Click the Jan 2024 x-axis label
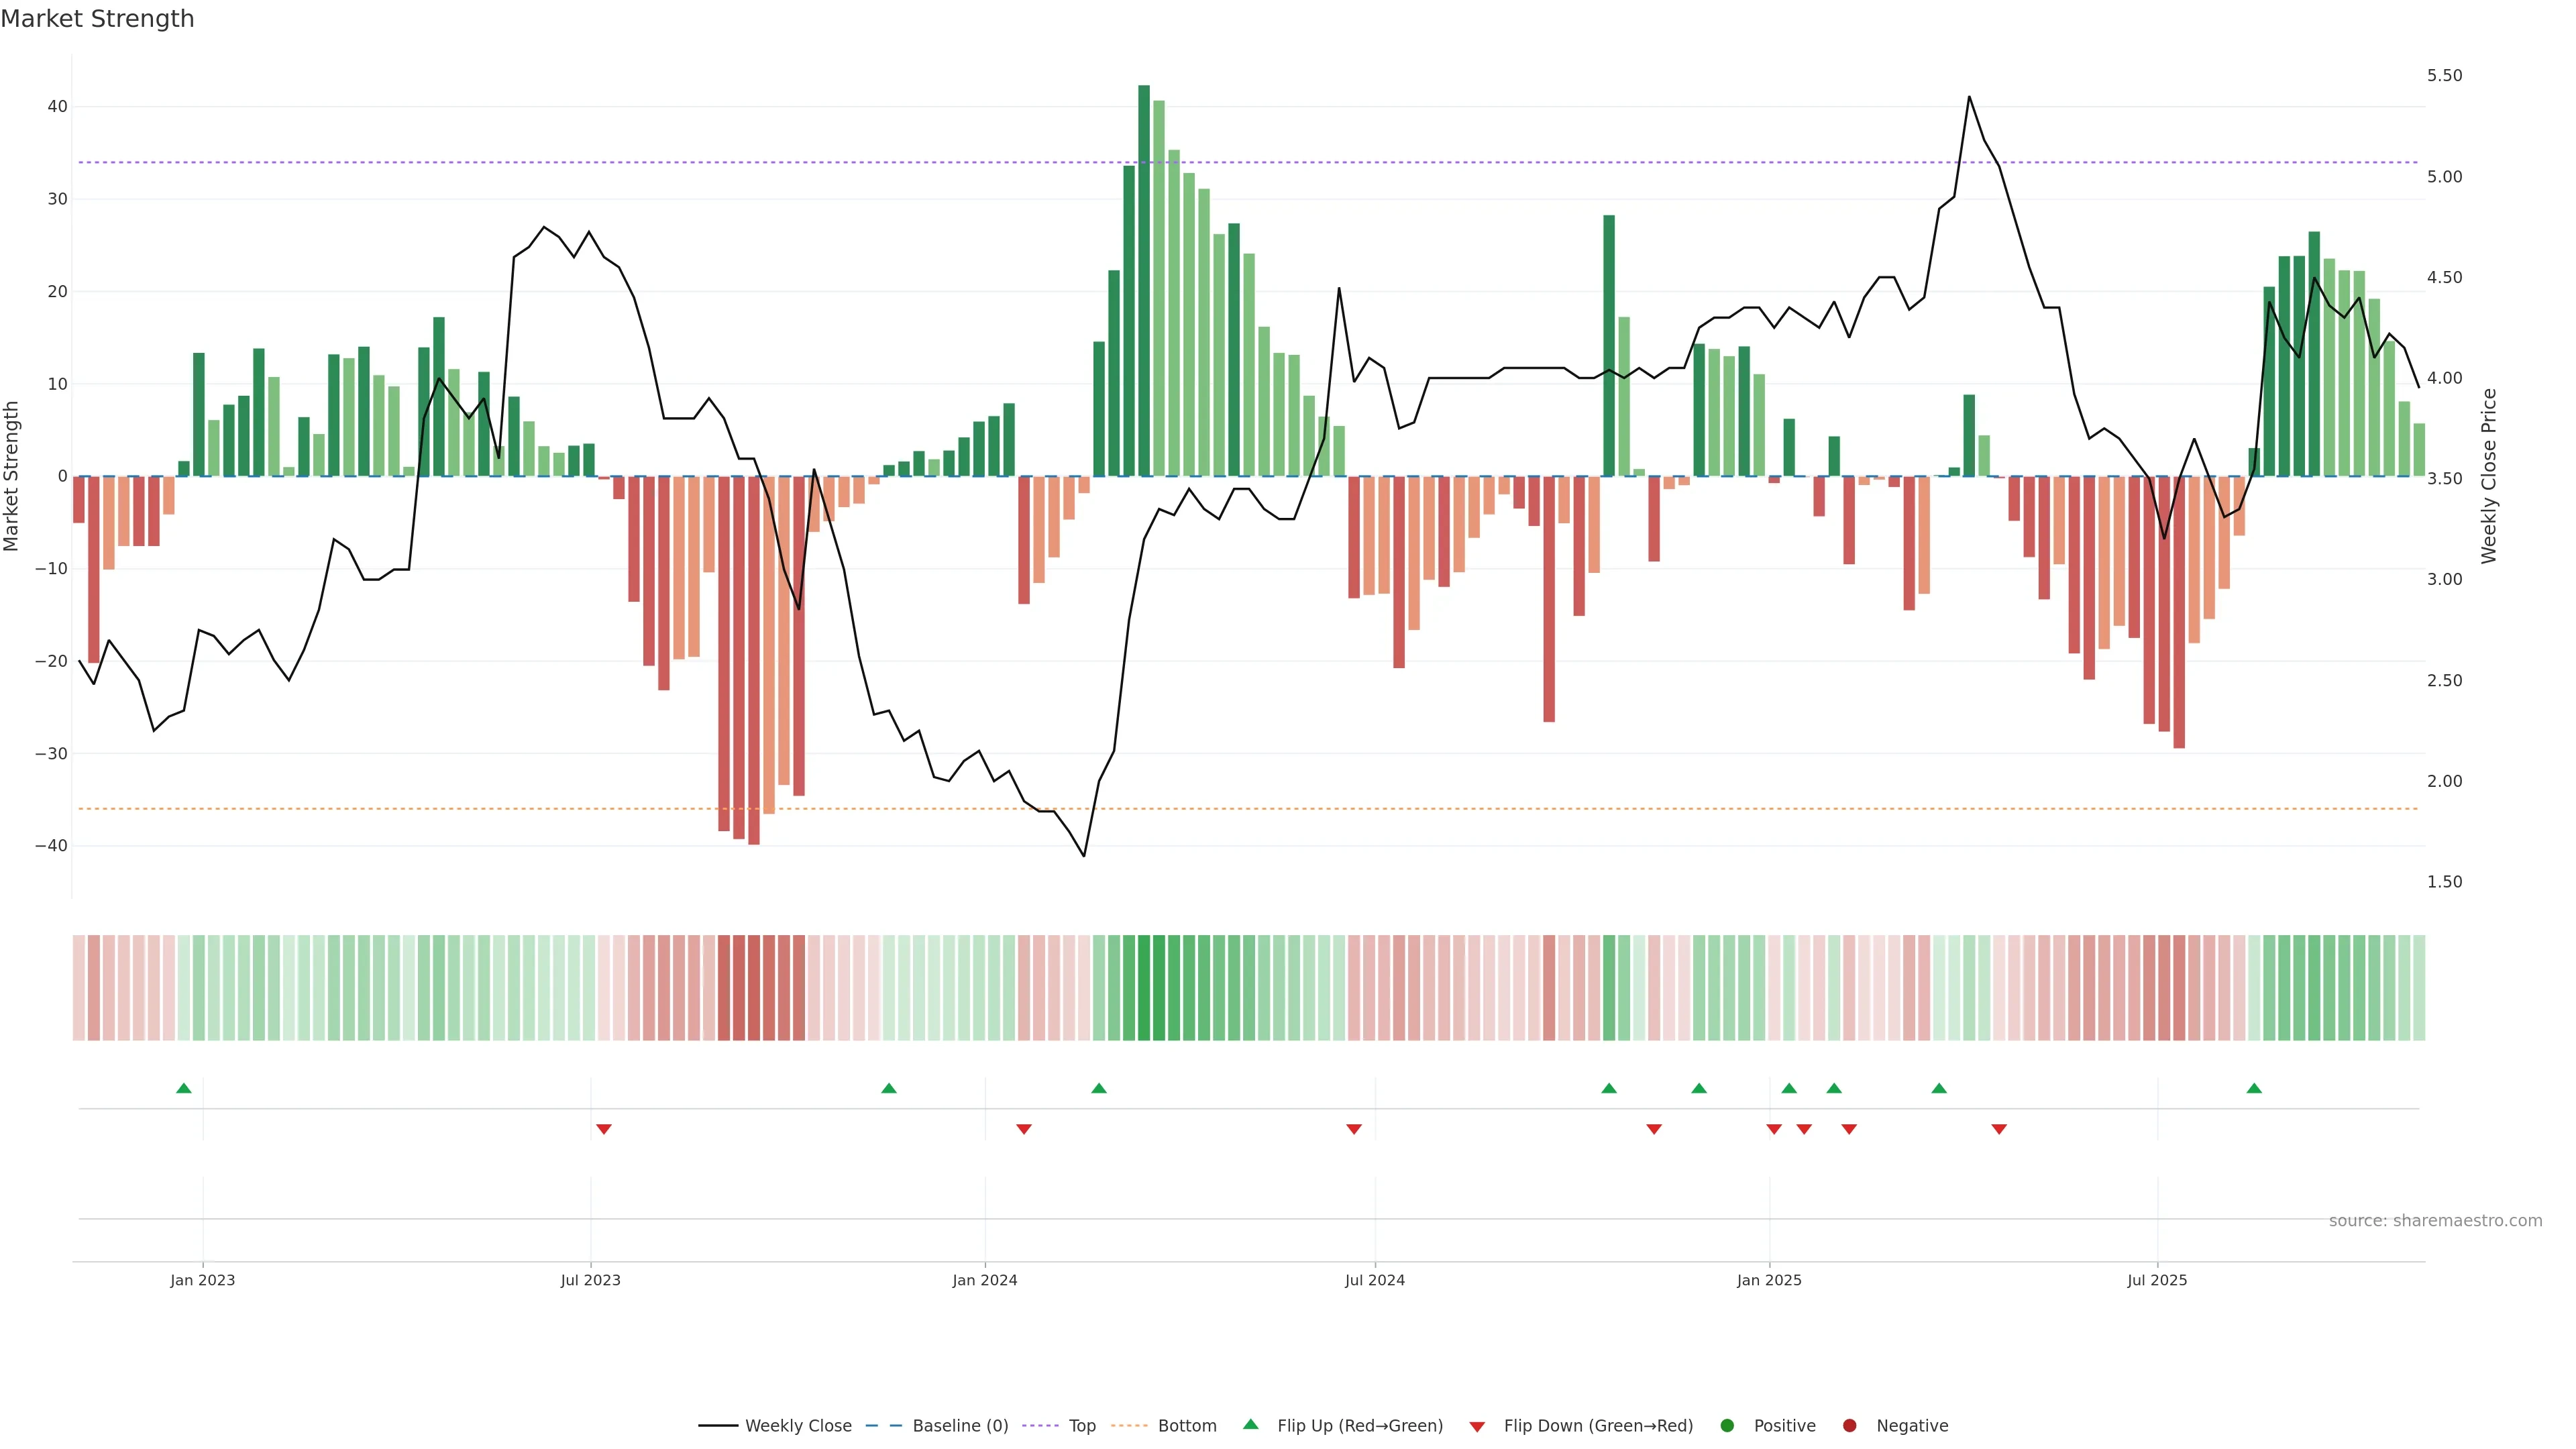 [985, 1281]
